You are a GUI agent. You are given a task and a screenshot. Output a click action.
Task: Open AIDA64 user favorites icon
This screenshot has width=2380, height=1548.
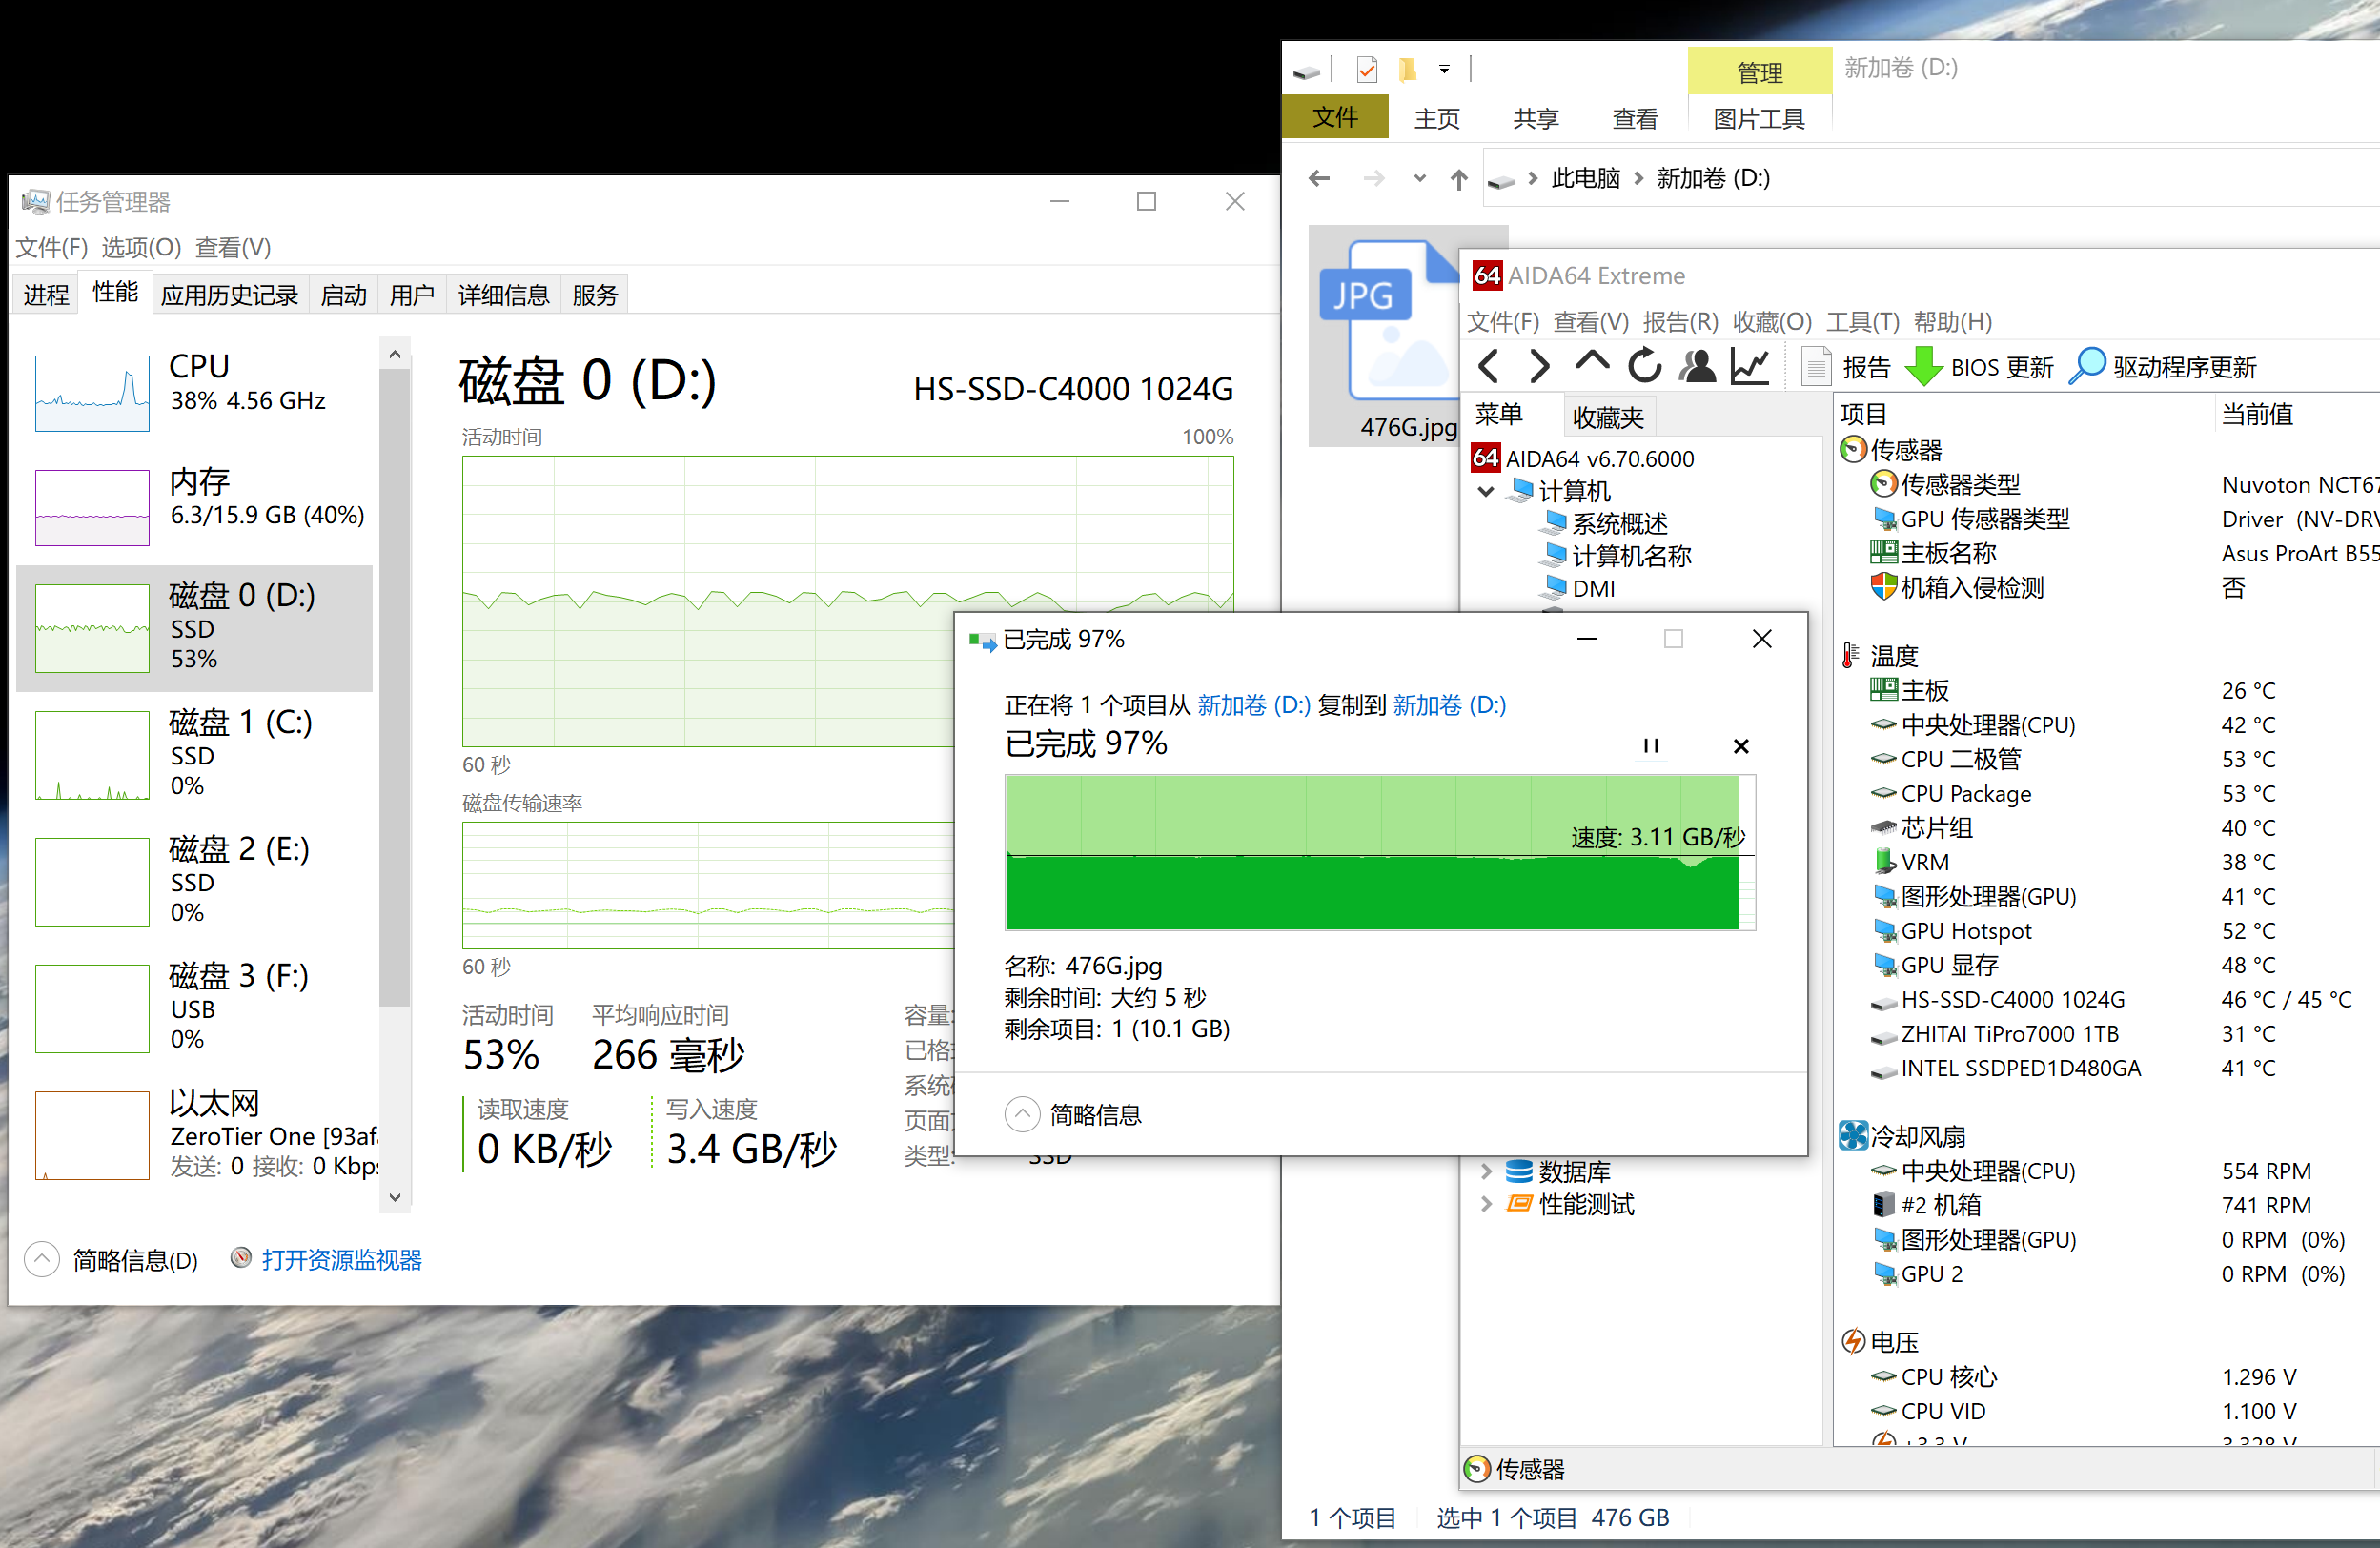(1697, 367)
